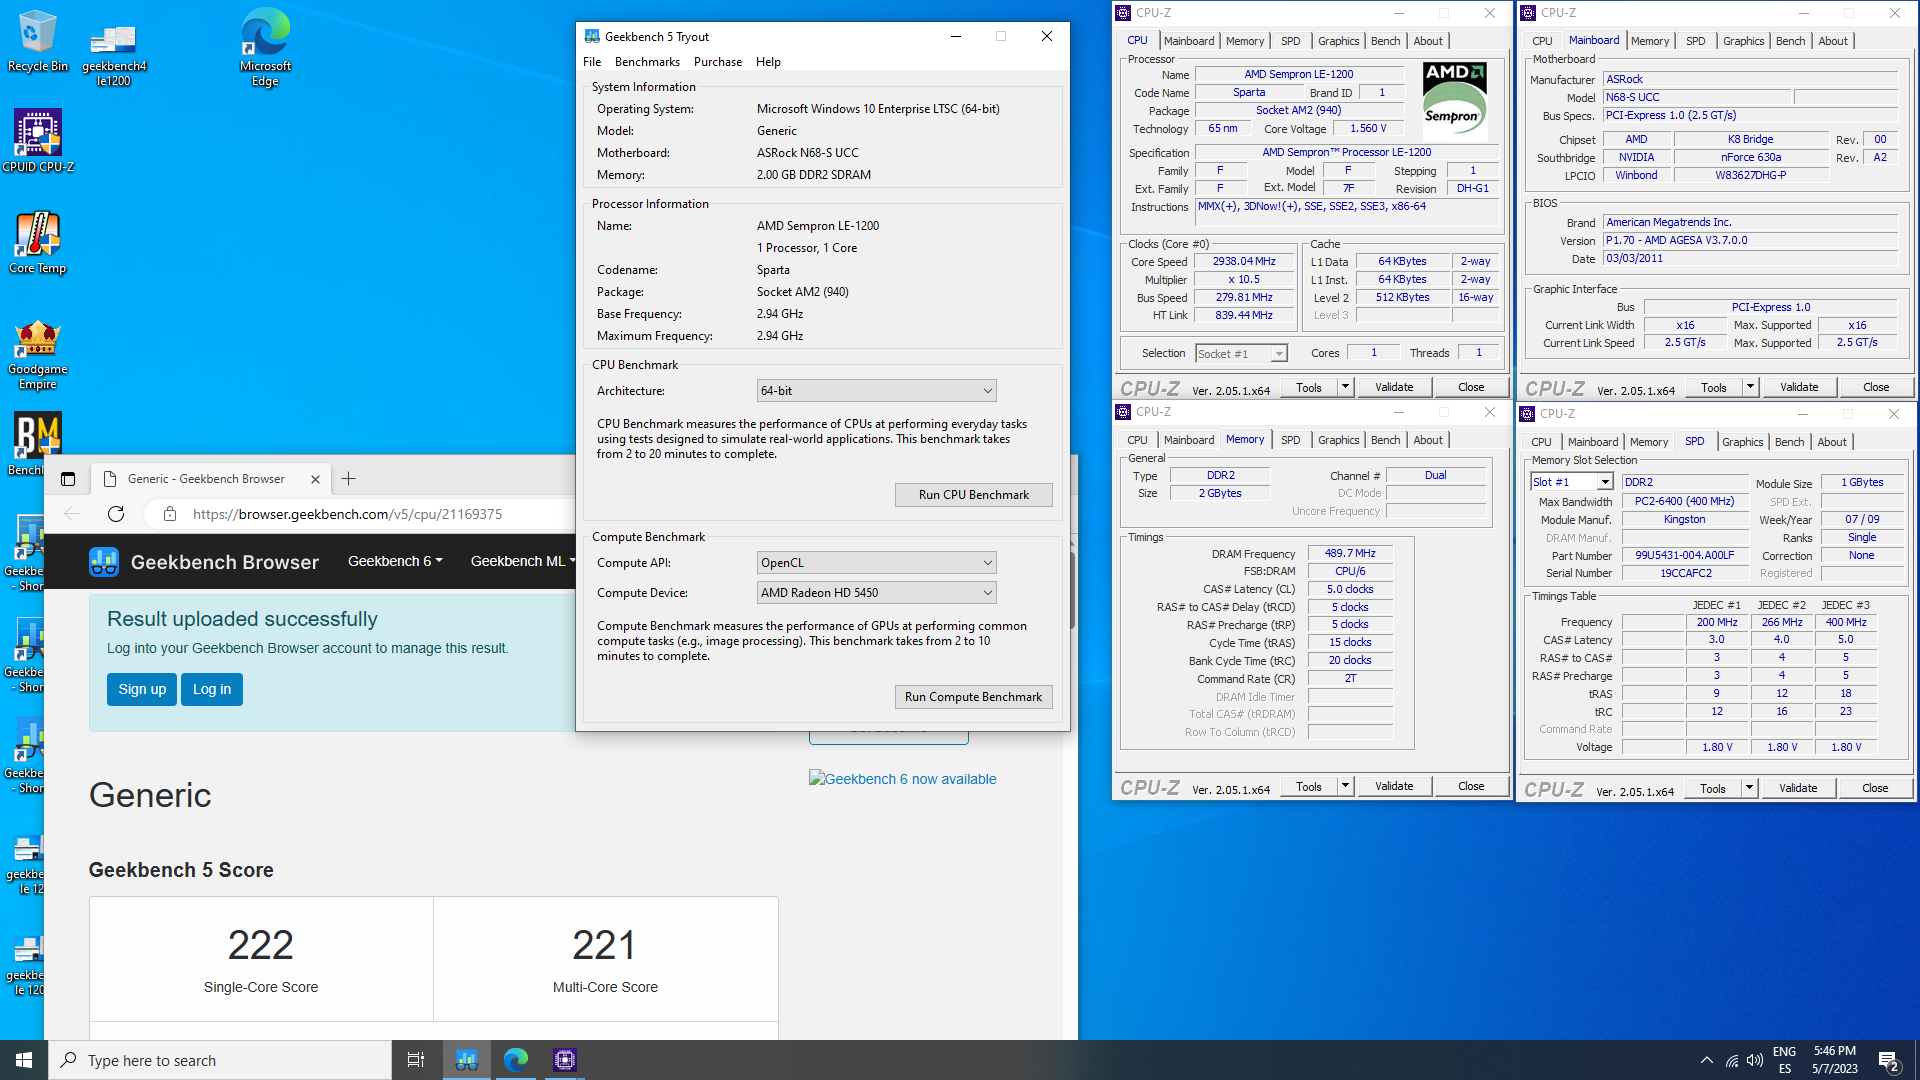
Task: Click the volume speaker tray icon
Action: tap(1755, 1061)
